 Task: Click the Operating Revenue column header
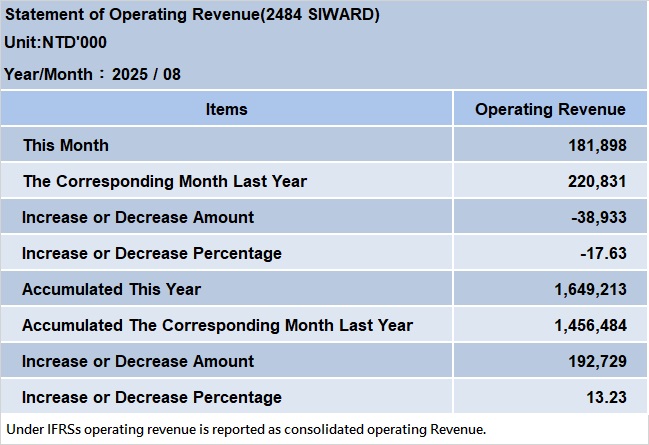[550, 109]
